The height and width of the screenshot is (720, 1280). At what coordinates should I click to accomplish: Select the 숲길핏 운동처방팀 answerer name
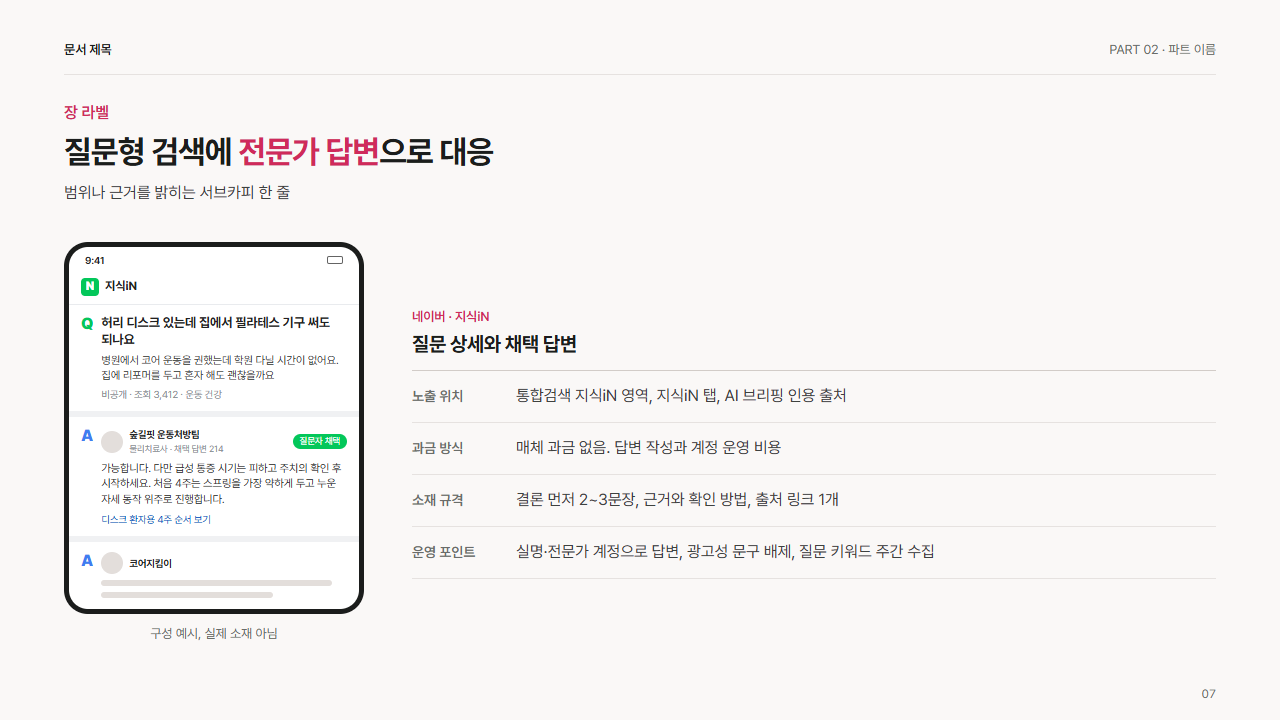tap(164, 435)
